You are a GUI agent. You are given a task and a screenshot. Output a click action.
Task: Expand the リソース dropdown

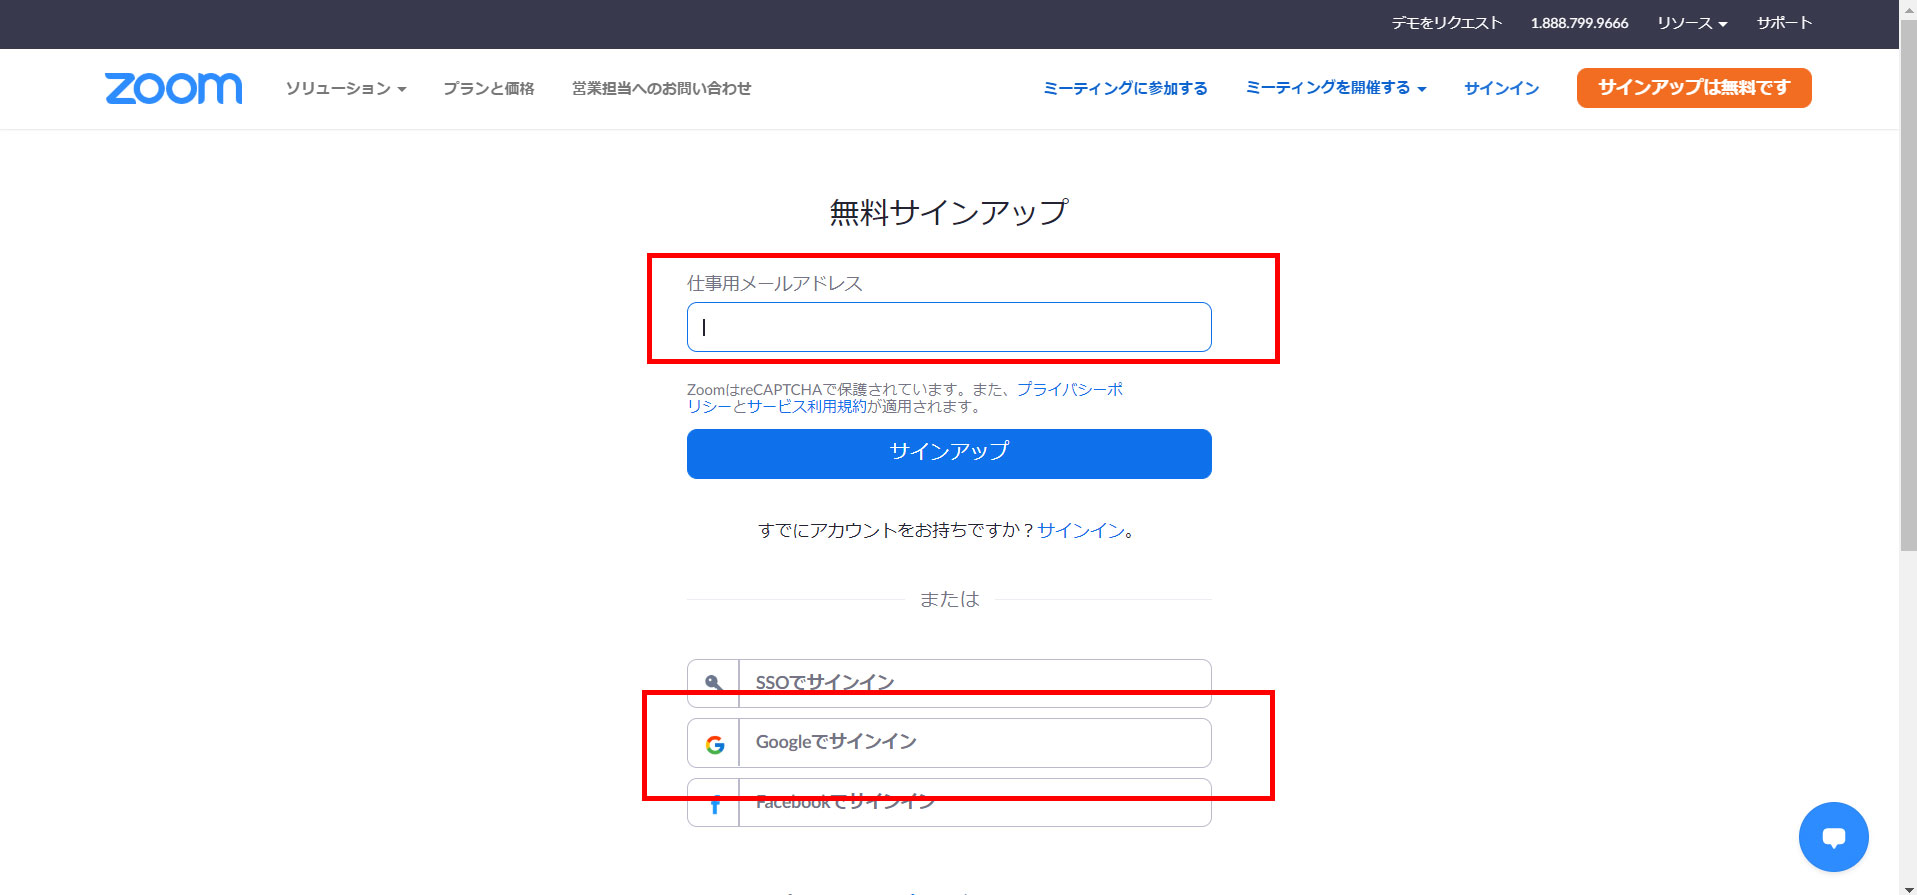(x=1692, y=23)
